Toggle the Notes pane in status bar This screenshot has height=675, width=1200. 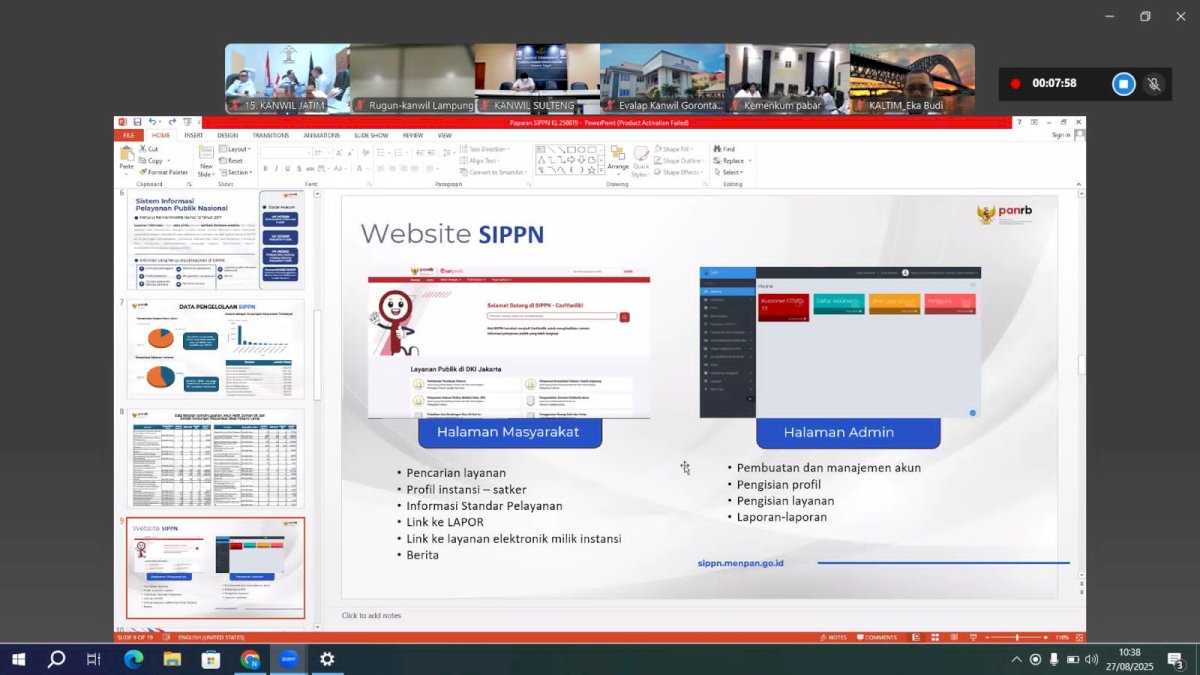(833, 637)
